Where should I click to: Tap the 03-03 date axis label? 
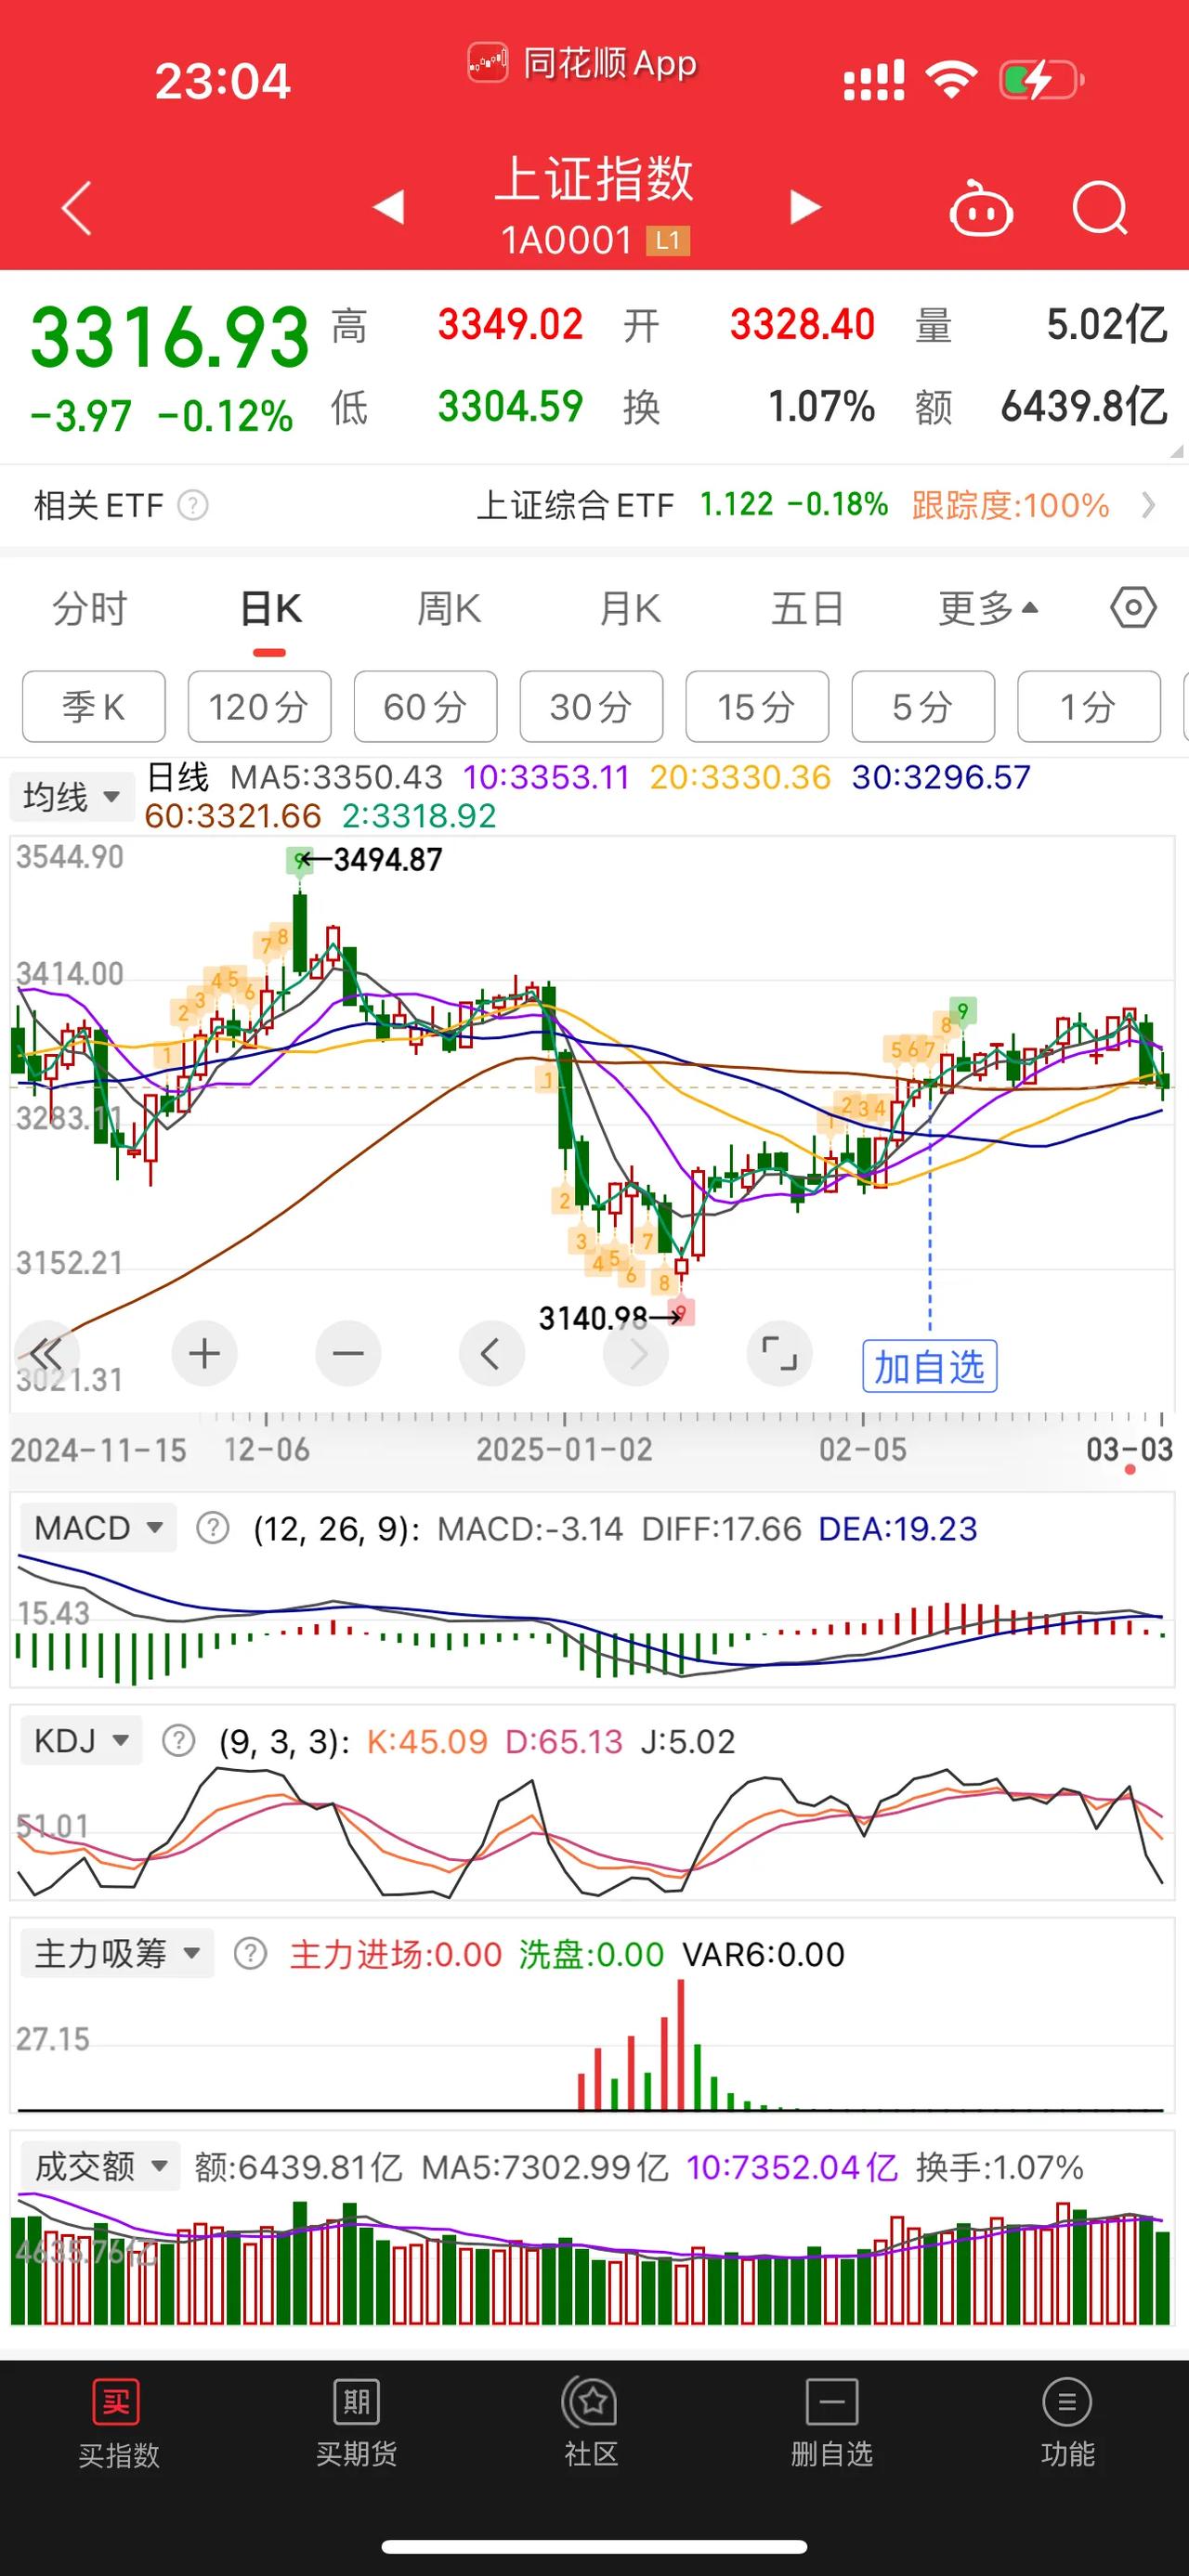pyautogui.click(x=1129, y=1449)
